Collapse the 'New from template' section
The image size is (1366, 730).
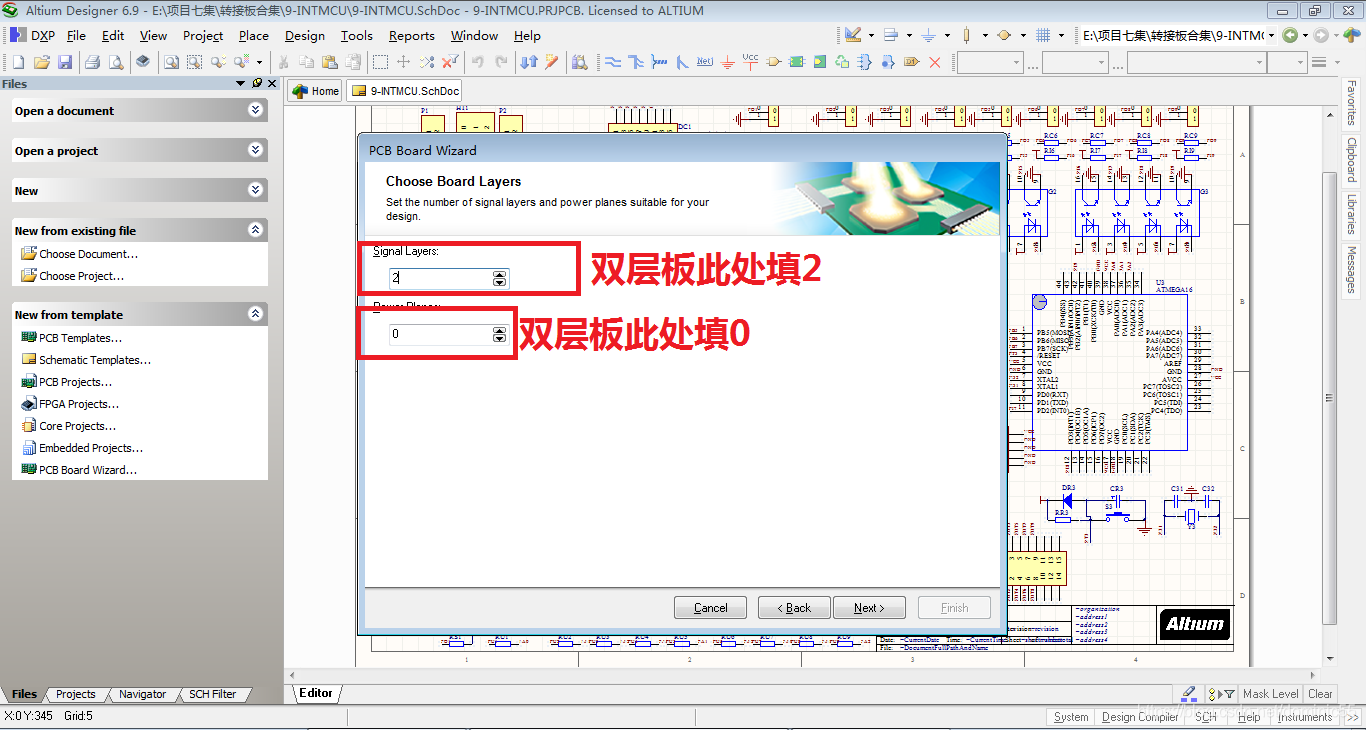[x=256, y=314]
